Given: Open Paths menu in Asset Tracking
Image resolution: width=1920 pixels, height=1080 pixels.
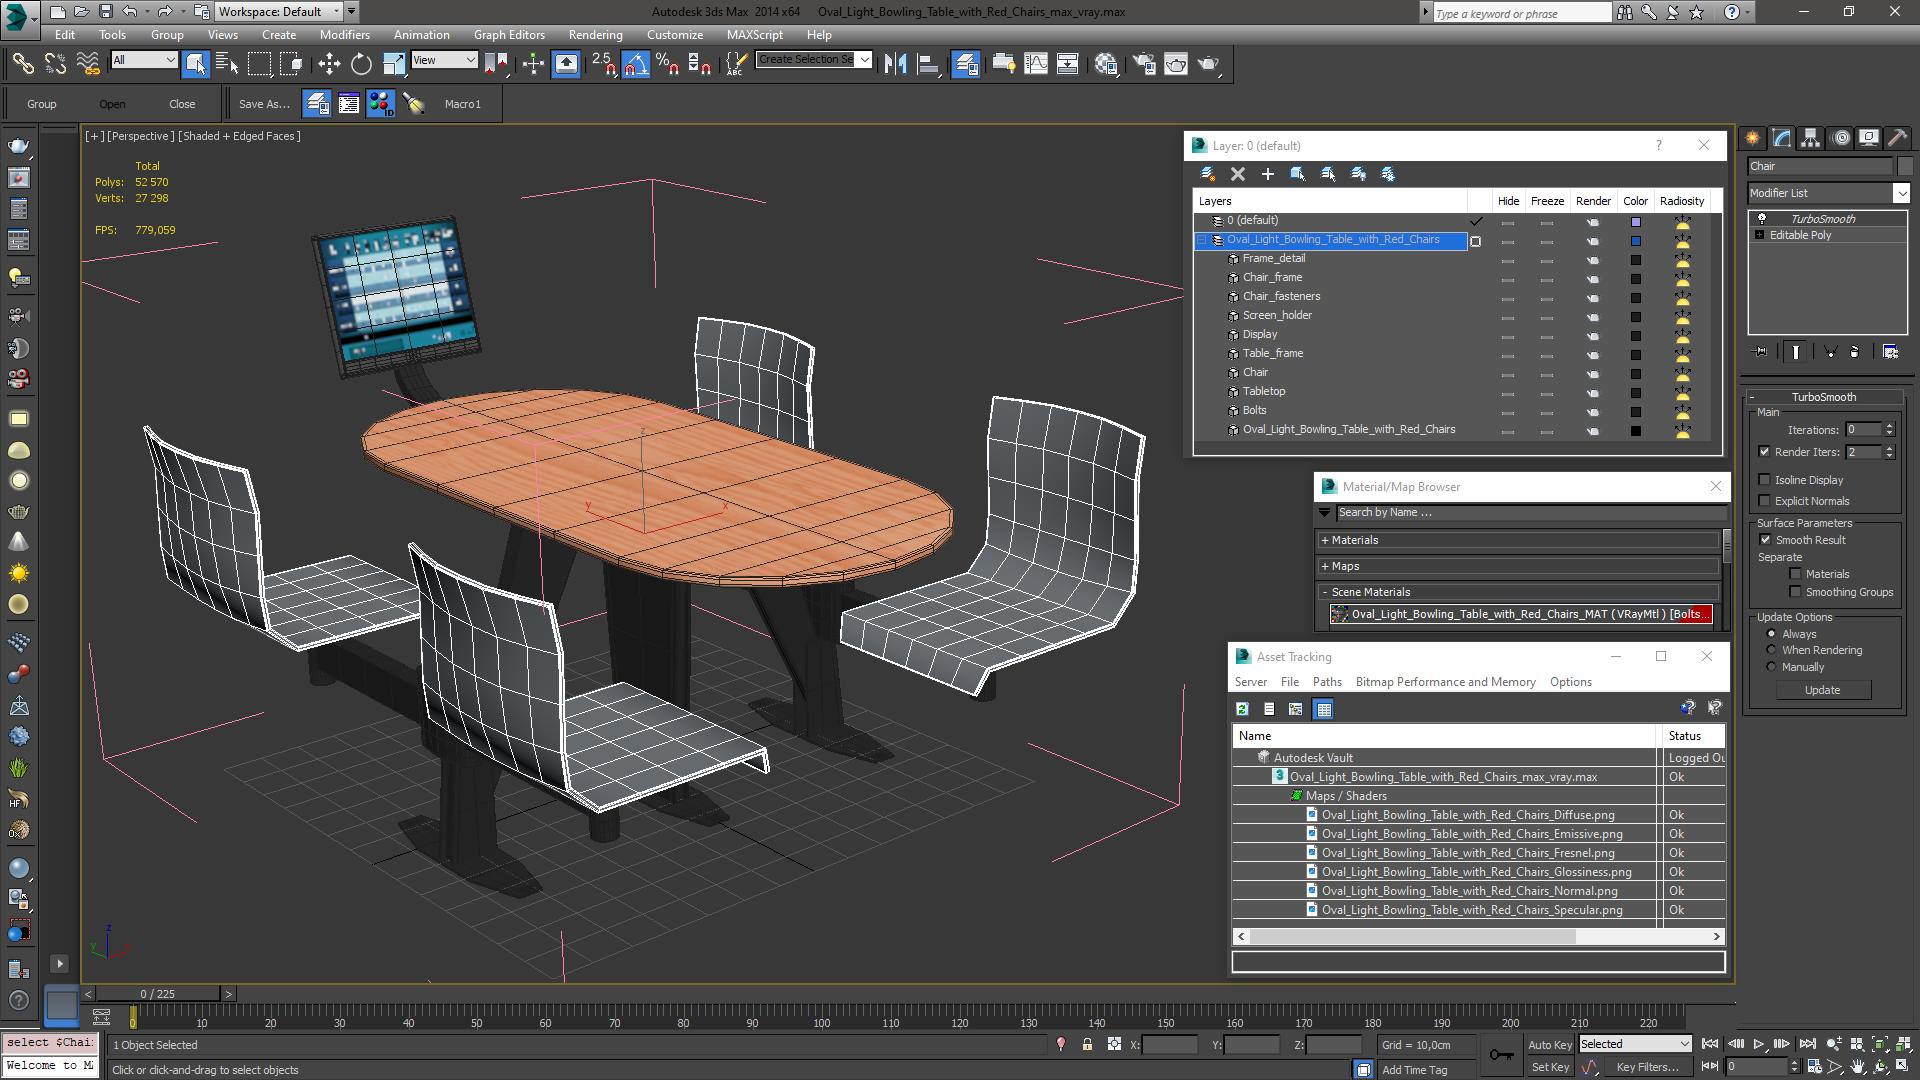Looking at the screenshot, I should pyautogui.click(x=1327, y=682).
